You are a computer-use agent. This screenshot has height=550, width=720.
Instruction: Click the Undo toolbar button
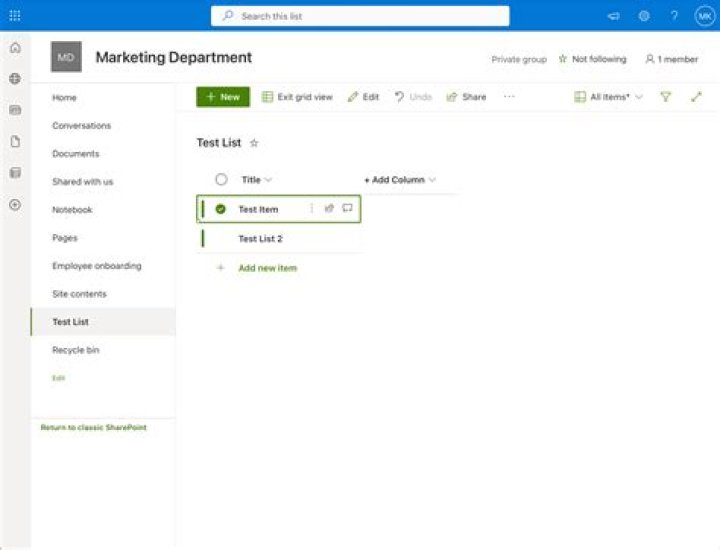point(413,97)
